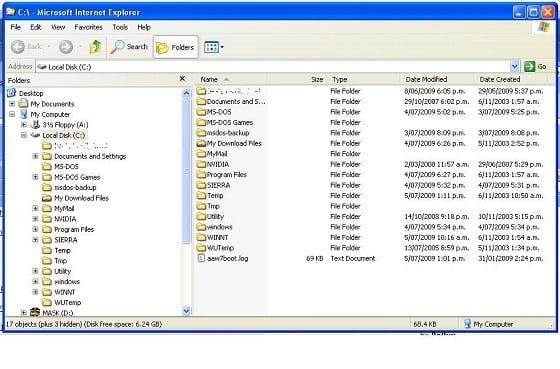
Task: Open the address bar dropdown
Action: [x=514, y=66]
